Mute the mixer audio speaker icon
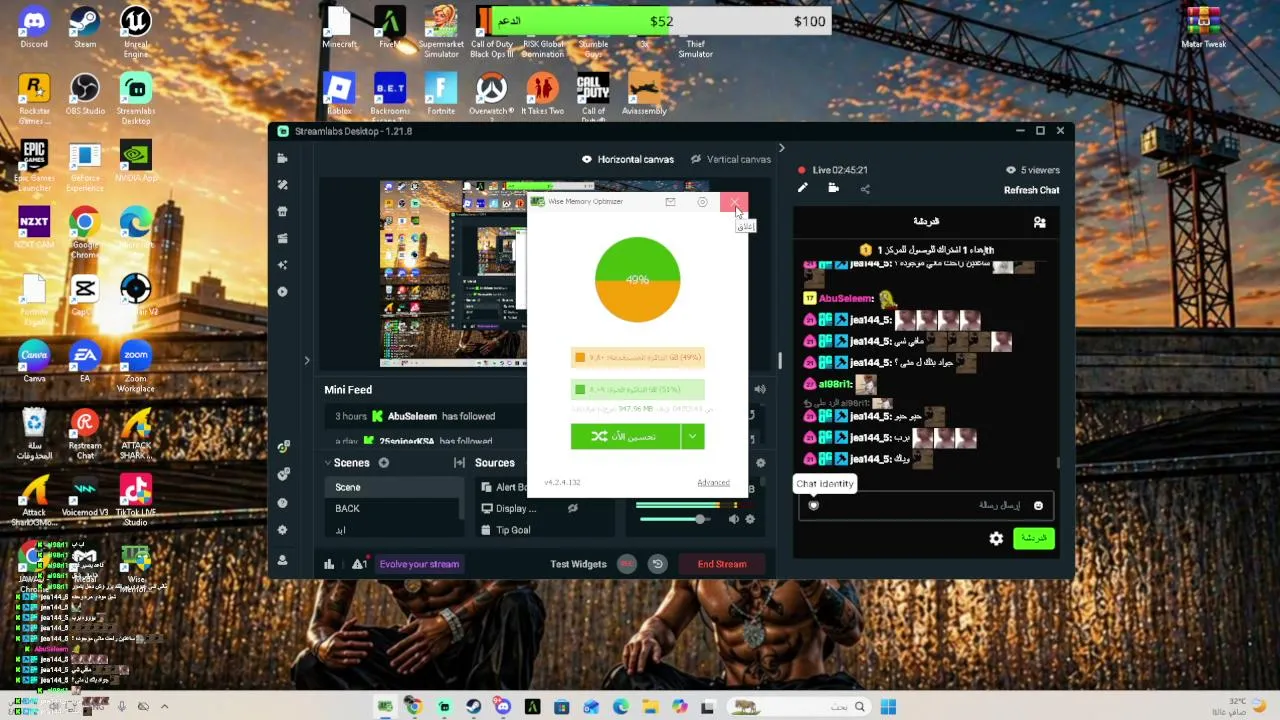 point(734,519)
